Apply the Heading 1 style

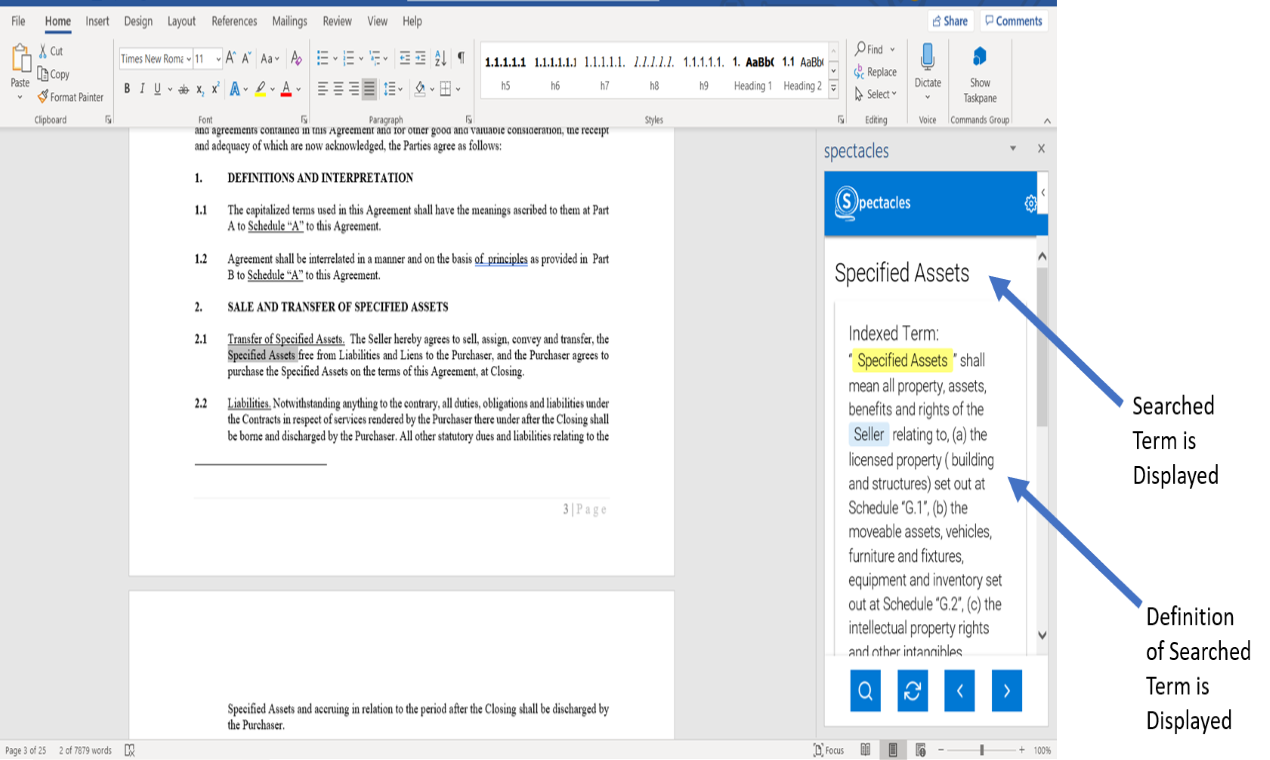point(752,72)
